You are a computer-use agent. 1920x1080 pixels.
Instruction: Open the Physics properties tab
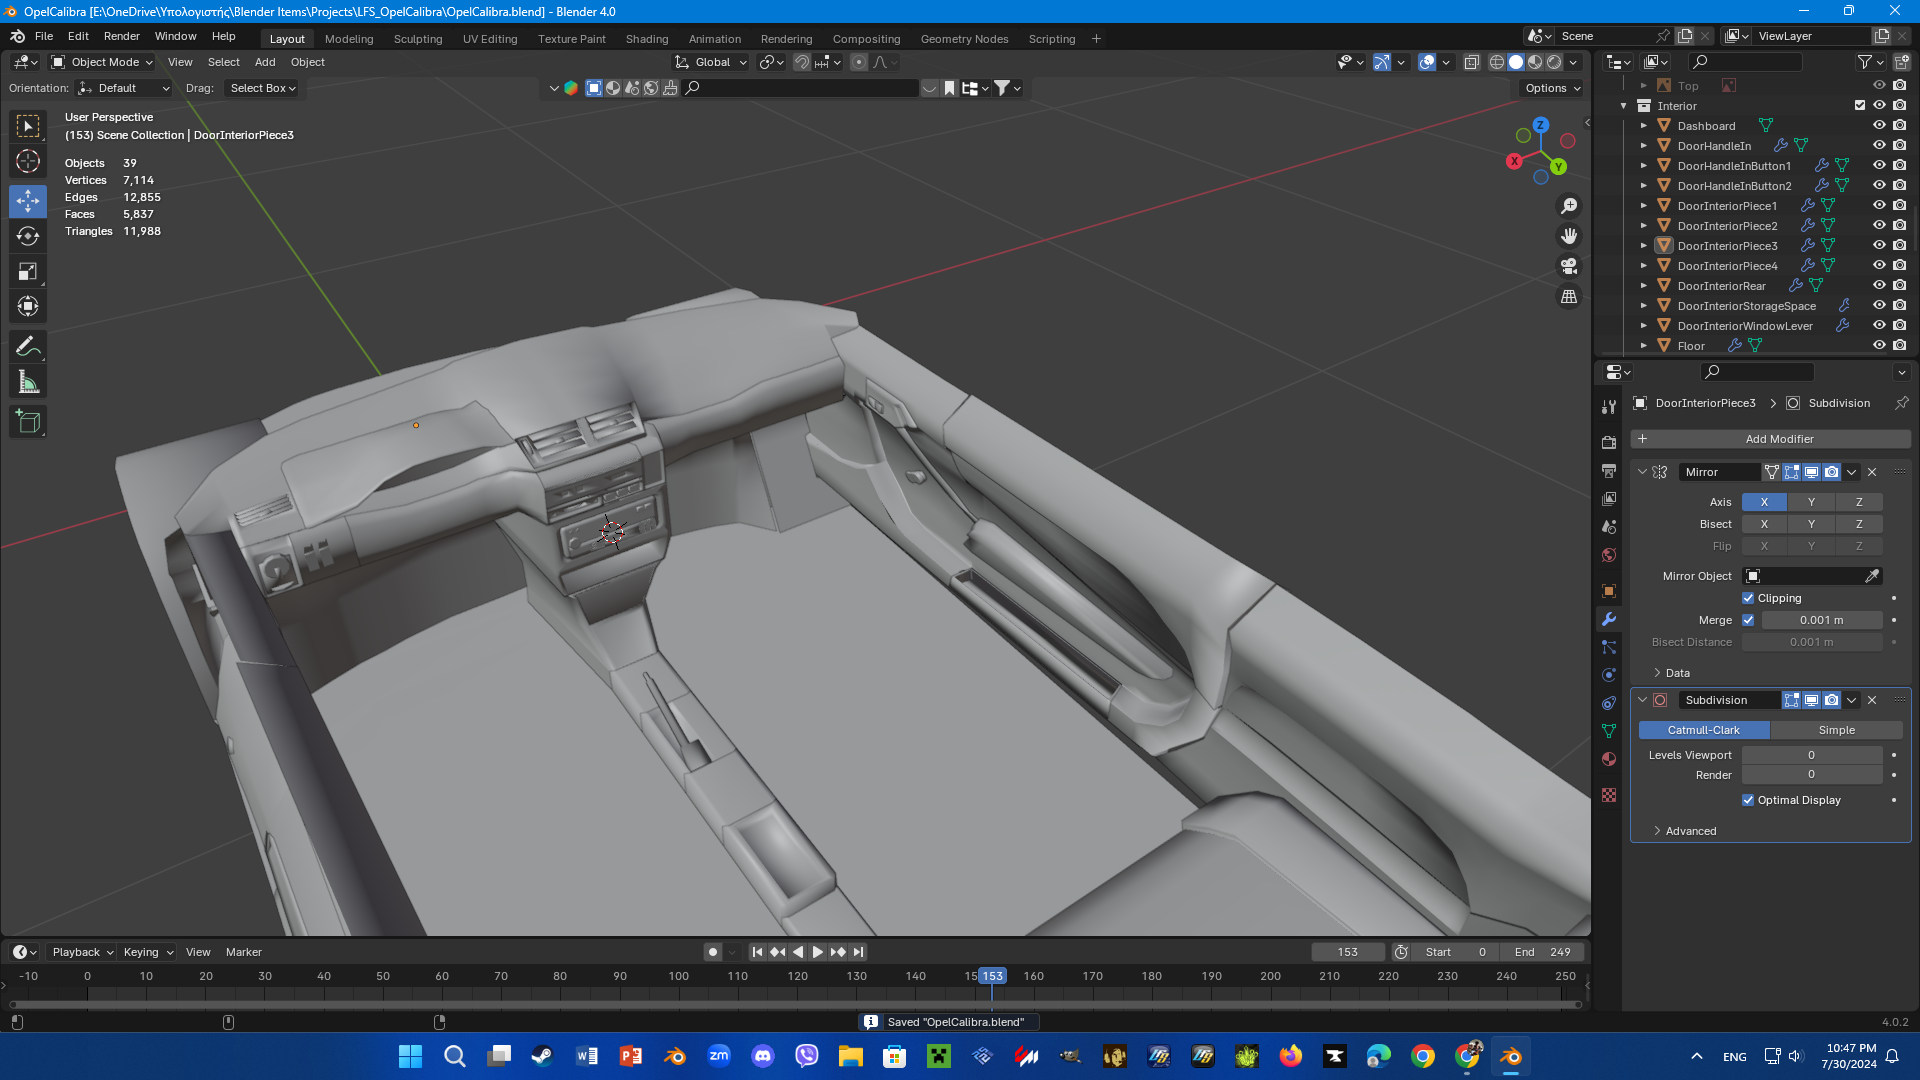click(1609, 675)
